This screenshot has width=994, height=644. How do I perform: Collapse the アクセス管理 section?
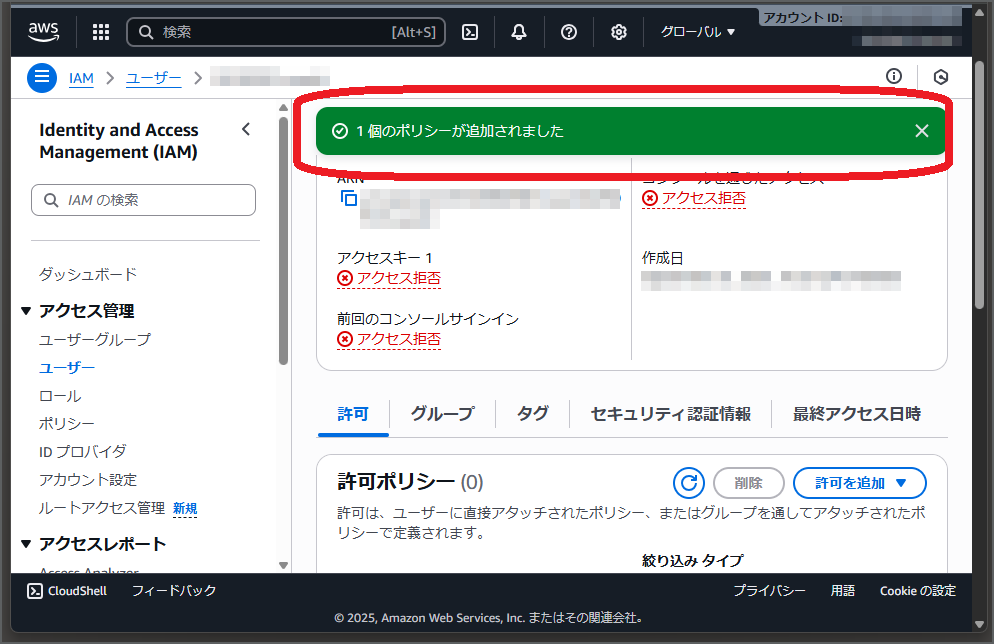click(26, 311)
